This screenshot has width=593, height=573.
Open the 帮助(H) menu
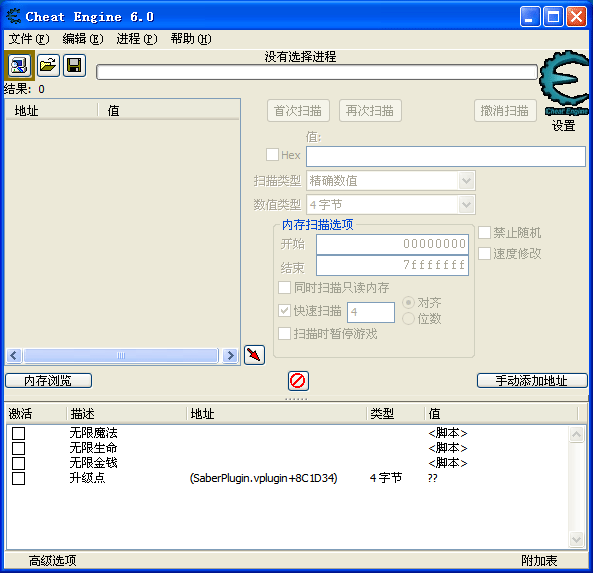191,39
